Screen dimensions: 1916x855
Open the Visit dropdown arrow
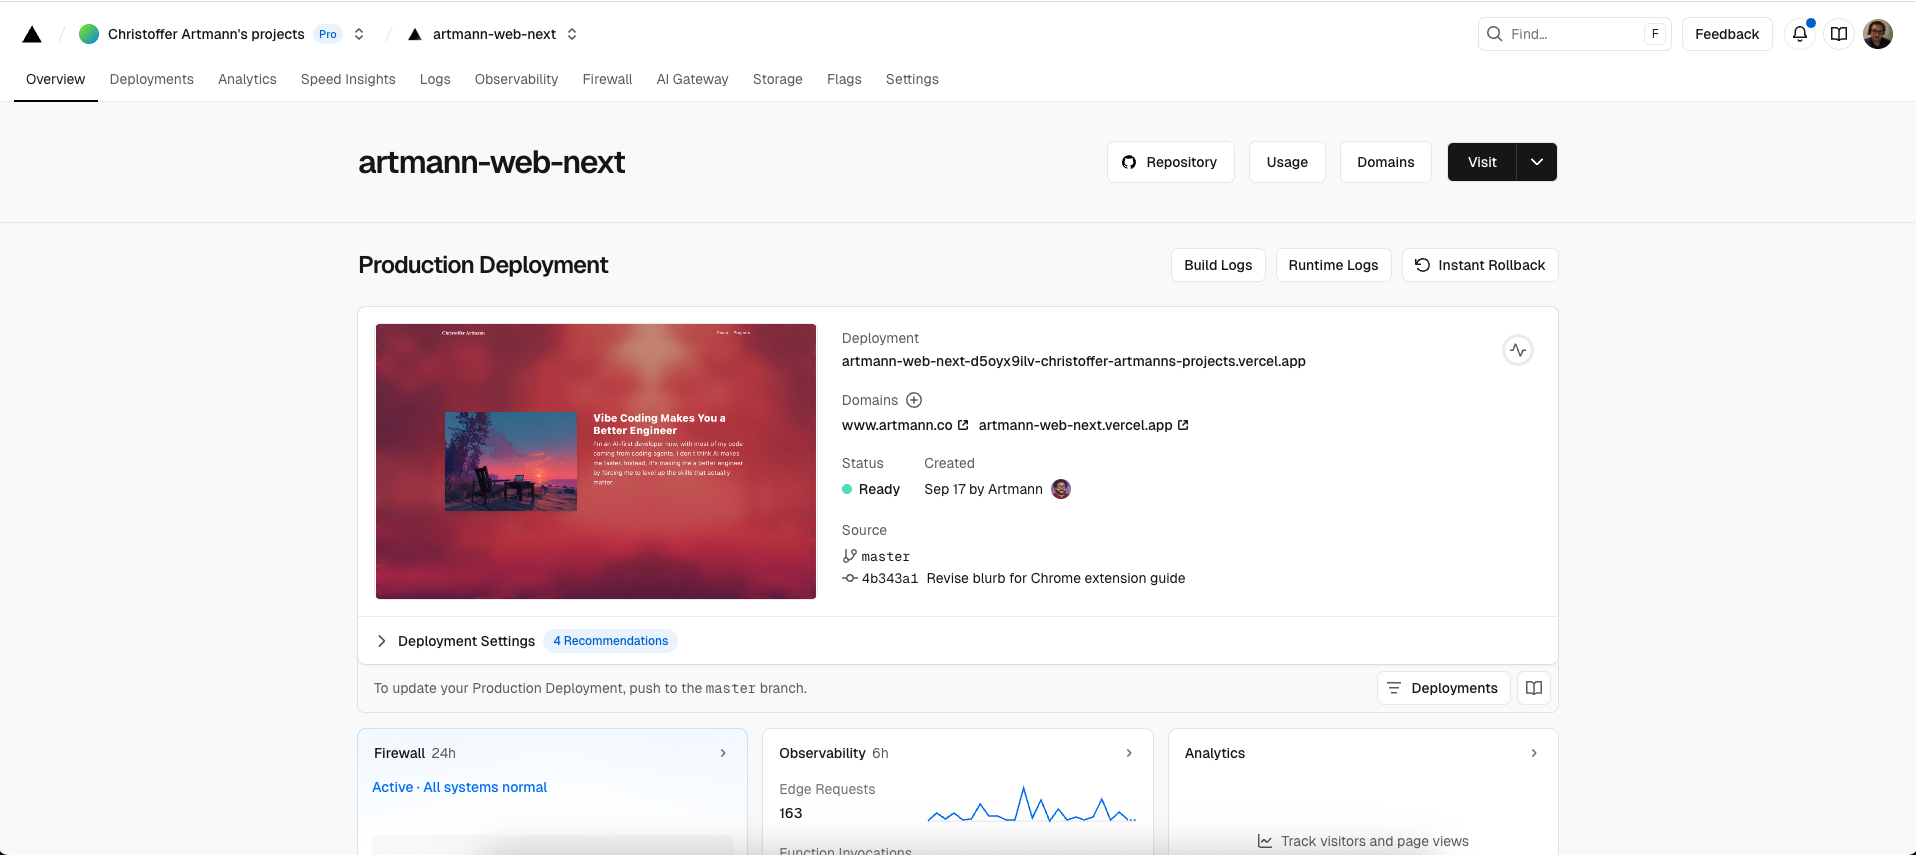point(1537,162)
